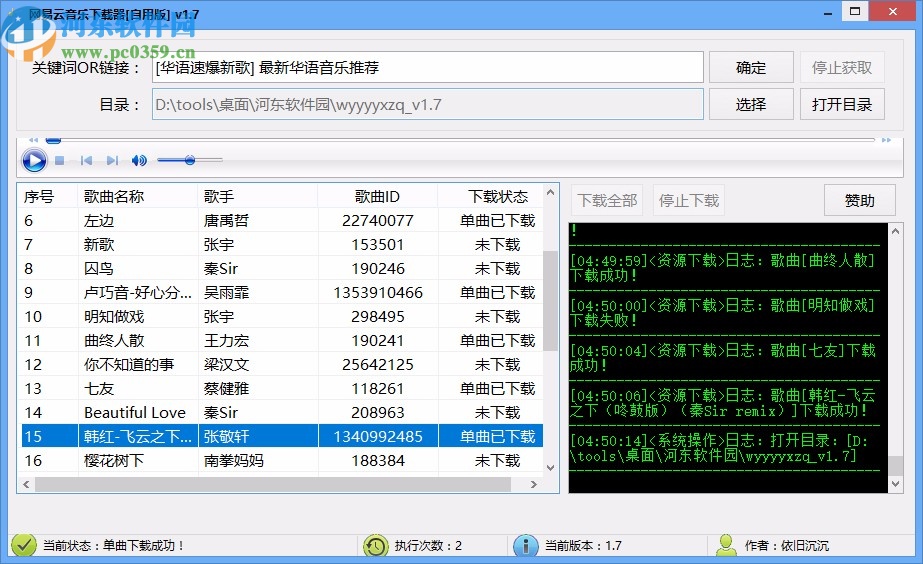
Task: Focus the keyword or link input field
Action: (x=428, y=68)
